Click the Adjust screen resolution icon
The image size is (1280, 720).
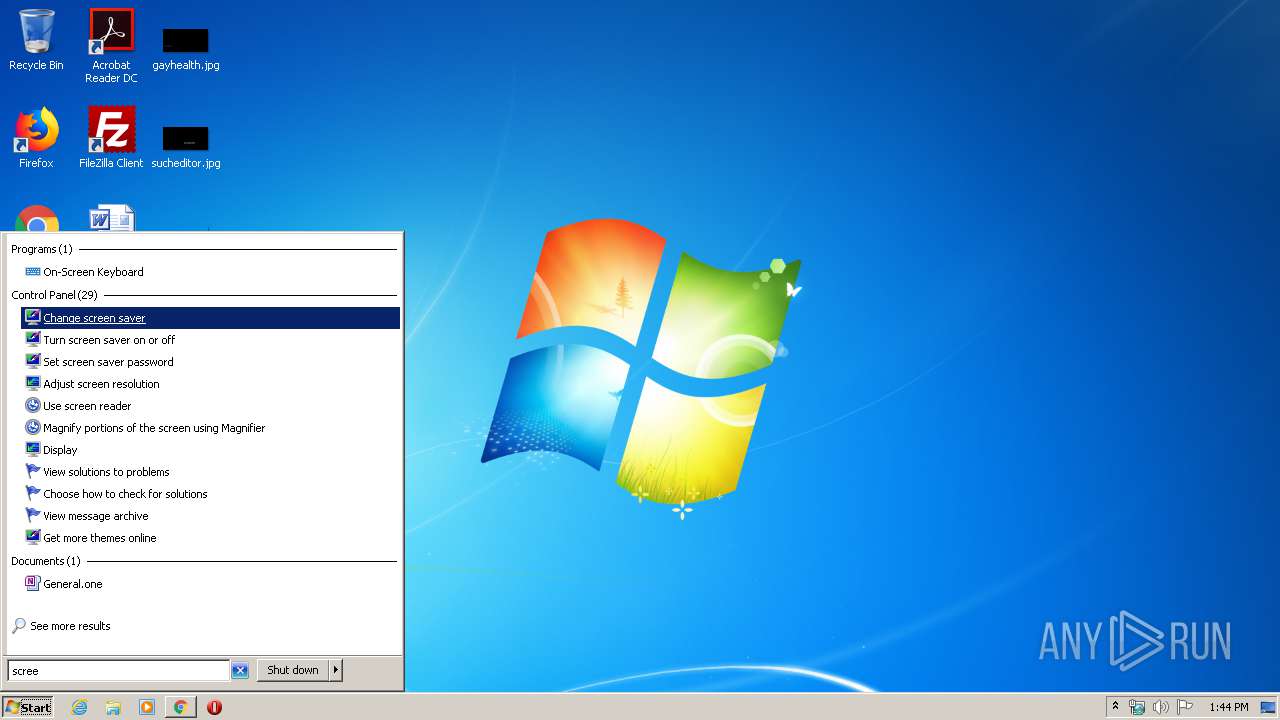(x=33, y=384)
